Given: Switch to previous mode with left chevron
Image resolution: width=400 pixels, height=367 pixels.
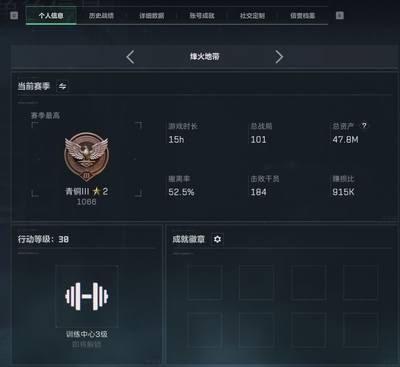Looking at the screenshot, I should pos(130,57).
